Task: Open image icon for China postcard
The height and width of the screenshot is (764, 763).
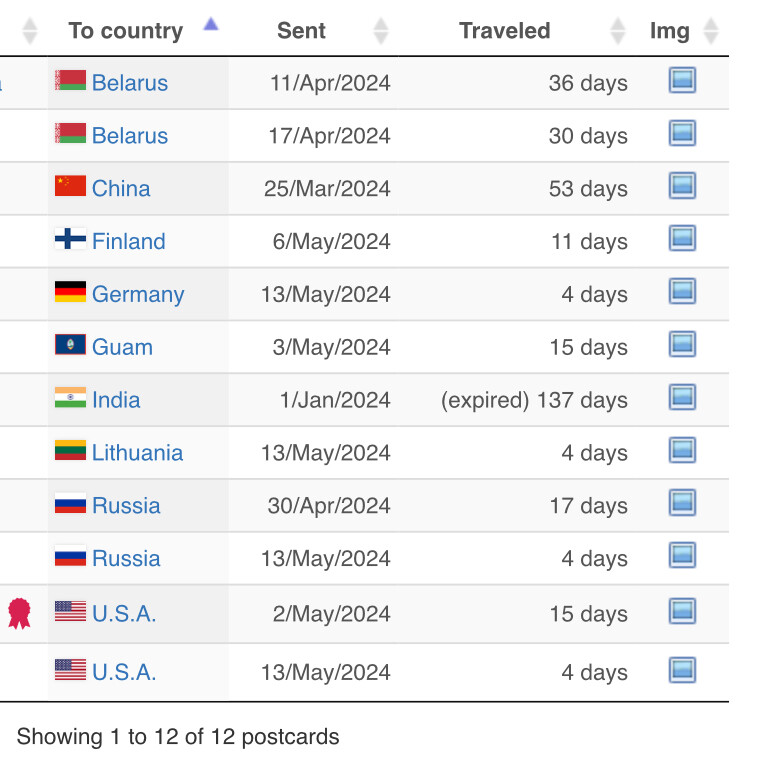Action: pos(682,186)
